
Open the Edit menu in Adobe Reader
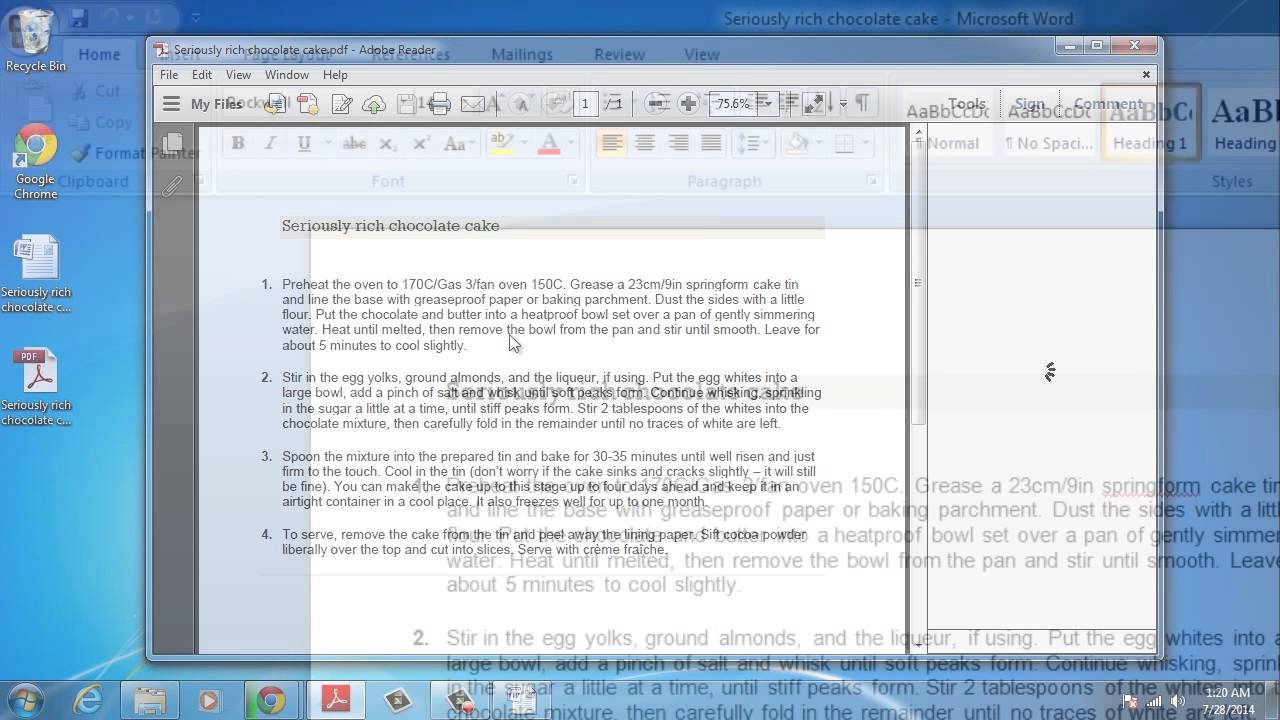202,75
